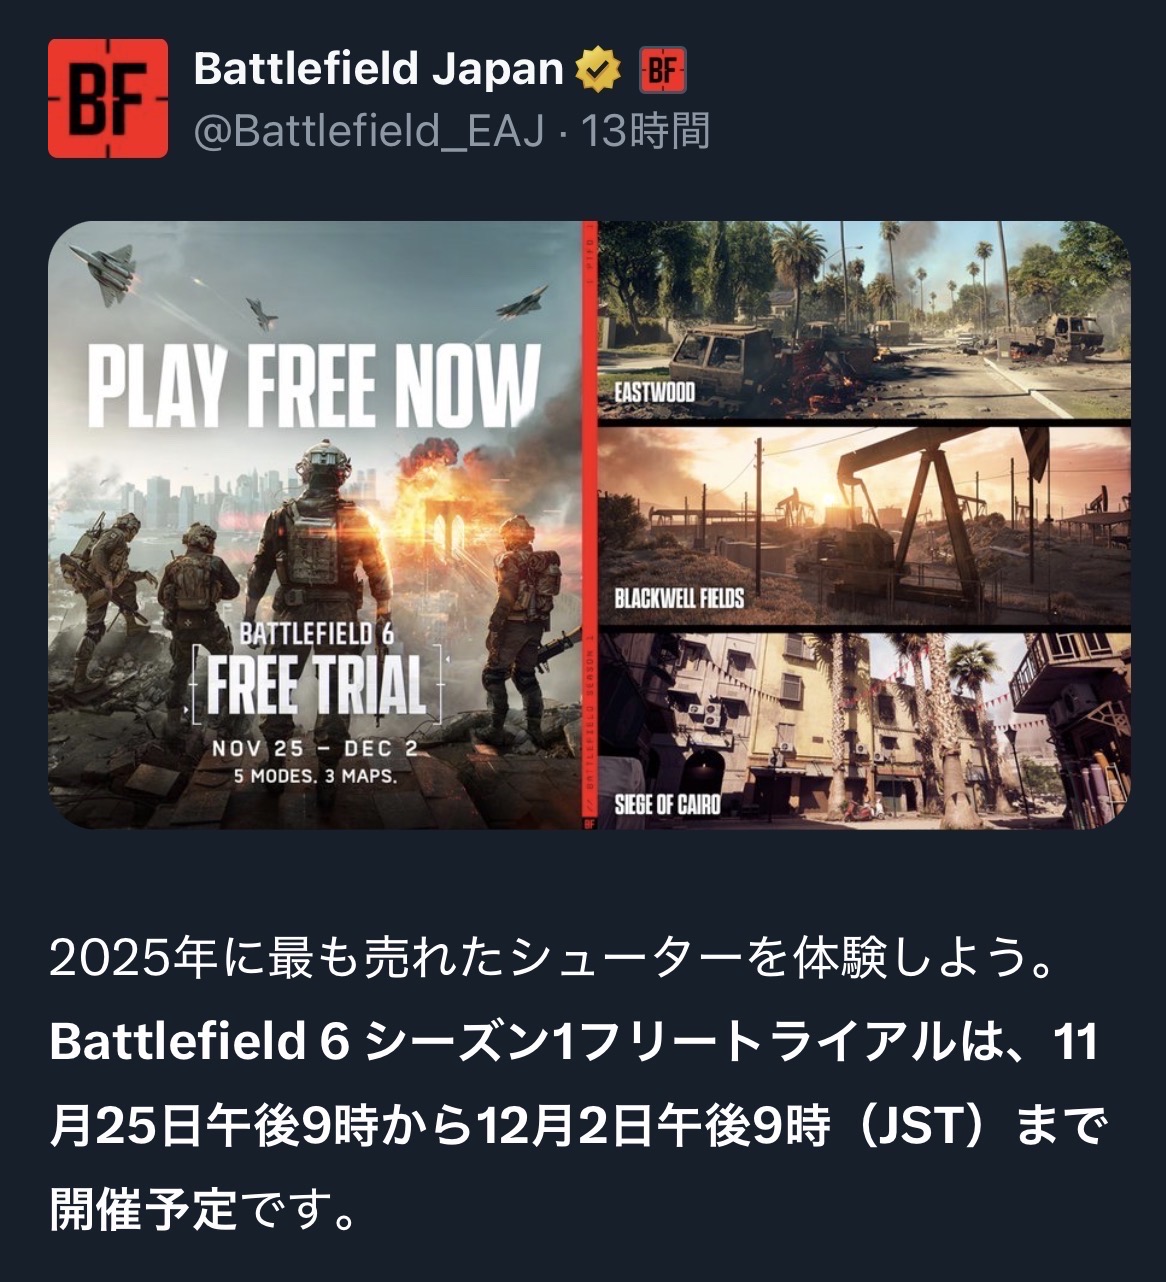Open the @Battlefield_EAJ handle link

click(x=369, y=131)
